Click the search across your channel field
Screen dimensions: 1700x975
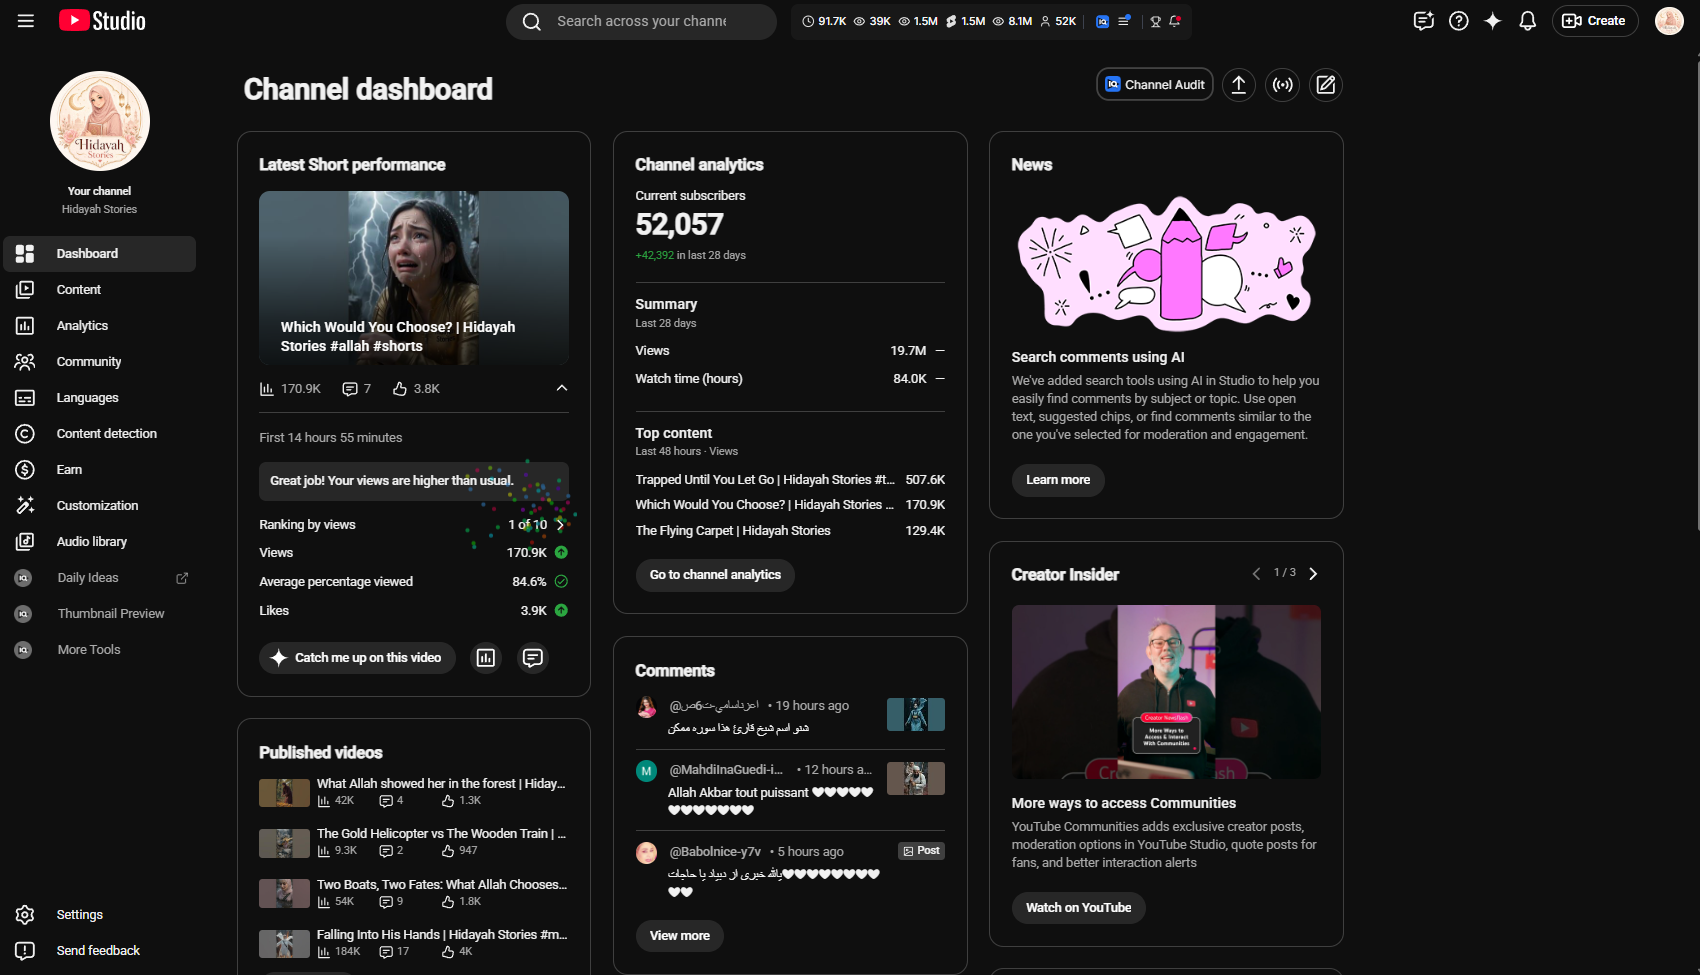[641, 21]
